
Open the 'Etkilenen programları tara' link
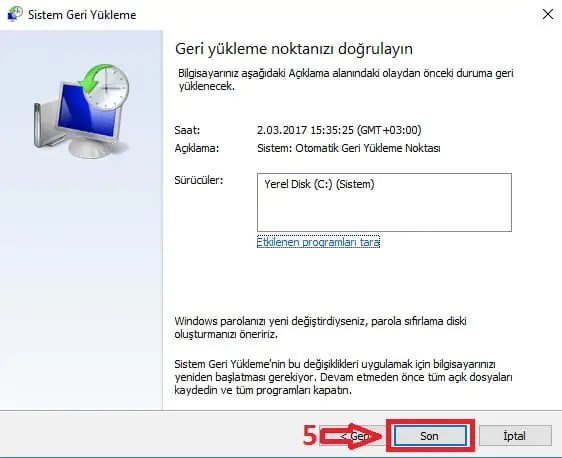click(x=318, y=242)
